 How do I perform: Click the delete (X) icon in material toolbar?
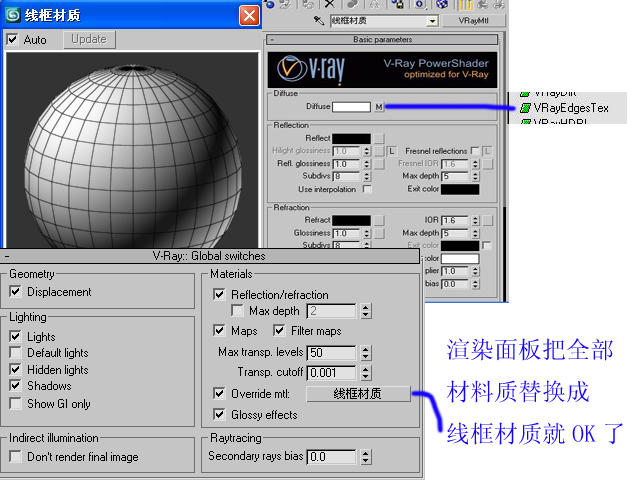click(x=330, y=4)
